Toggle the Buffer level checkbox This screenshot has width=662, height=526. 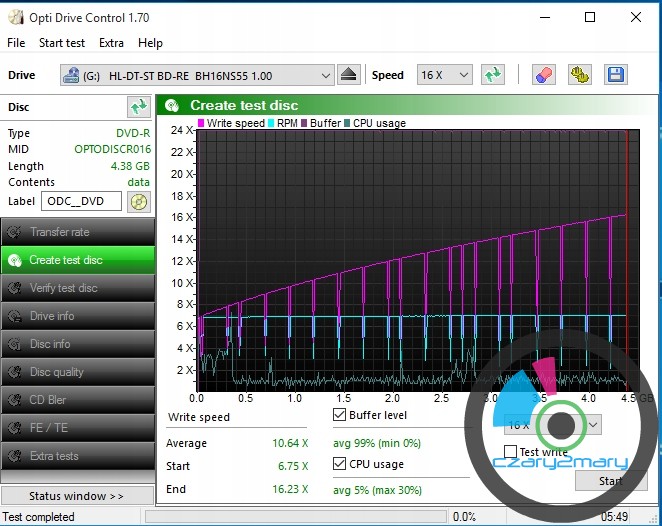point(340,415)
